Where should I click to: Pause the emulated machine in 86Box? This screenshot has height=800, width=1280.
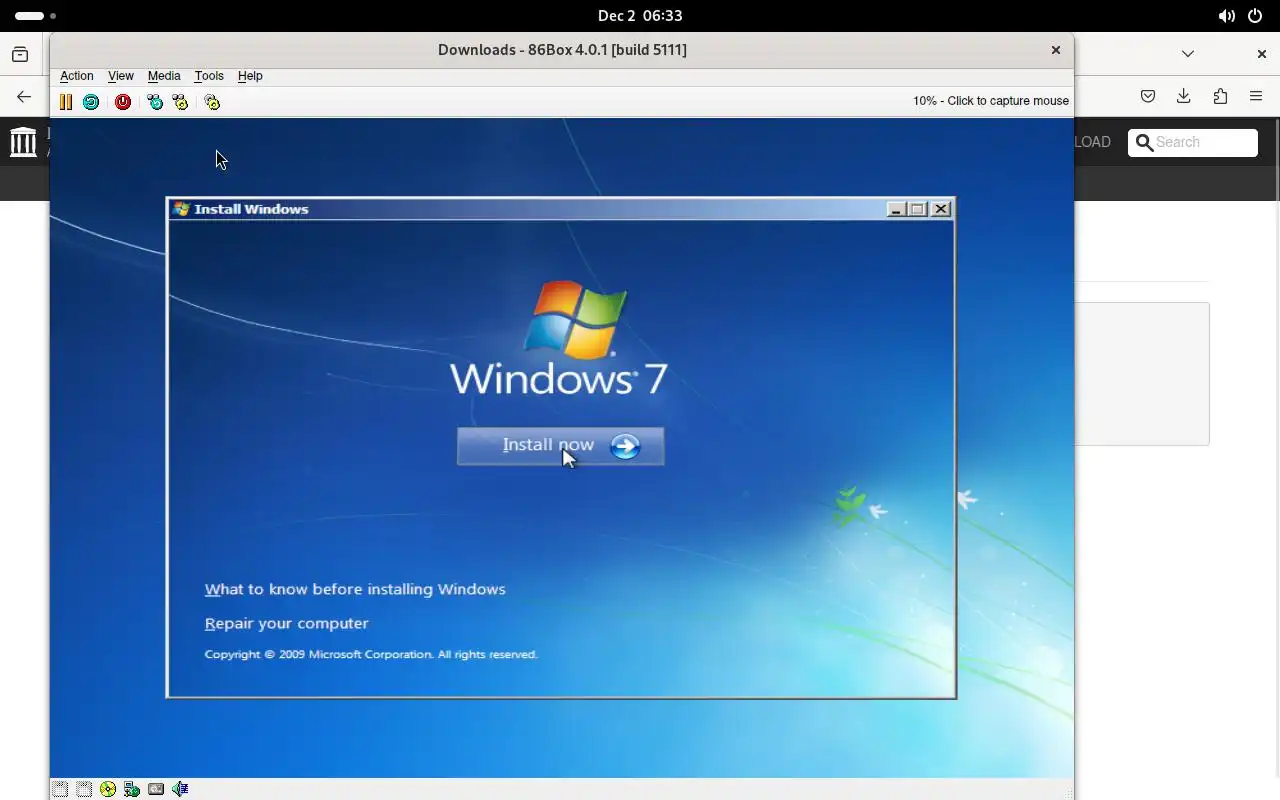66,102
